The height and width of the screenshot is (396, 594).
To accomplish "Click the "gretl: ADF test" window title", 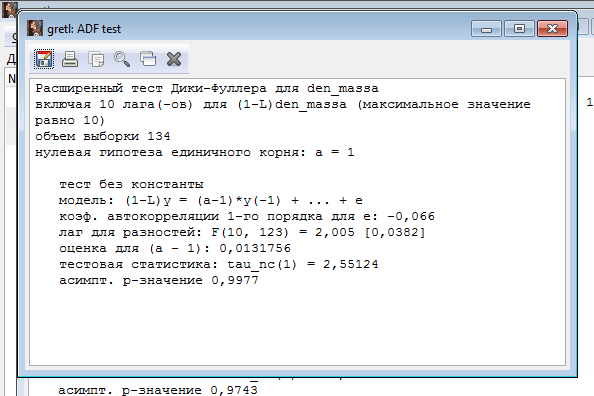I will (84, 29).
